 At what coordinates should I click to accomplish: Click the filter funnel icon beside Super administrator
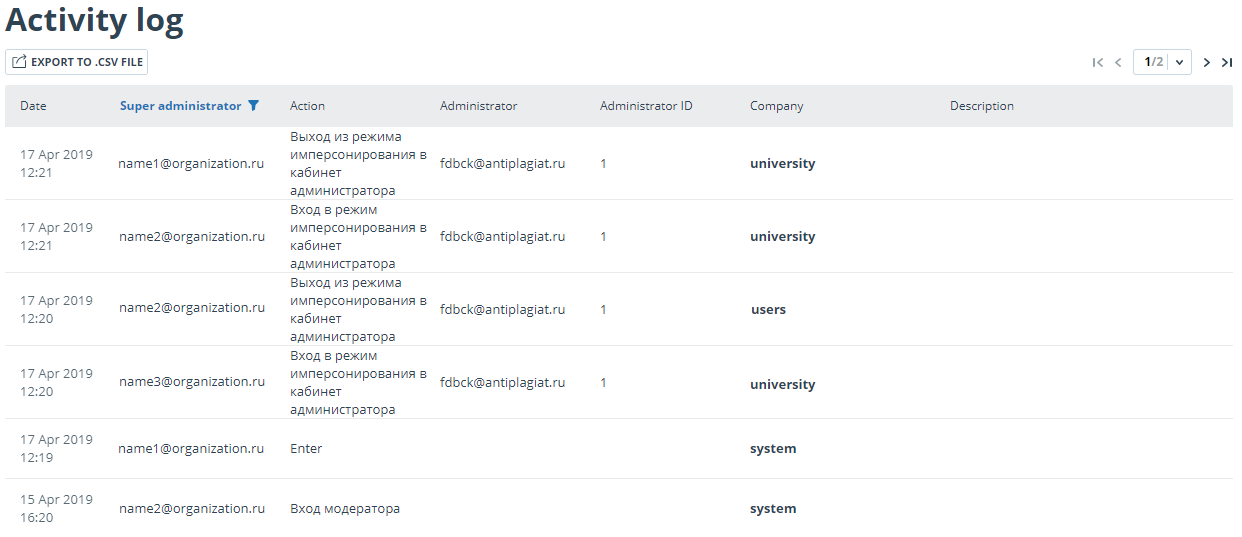coord(253,106)
